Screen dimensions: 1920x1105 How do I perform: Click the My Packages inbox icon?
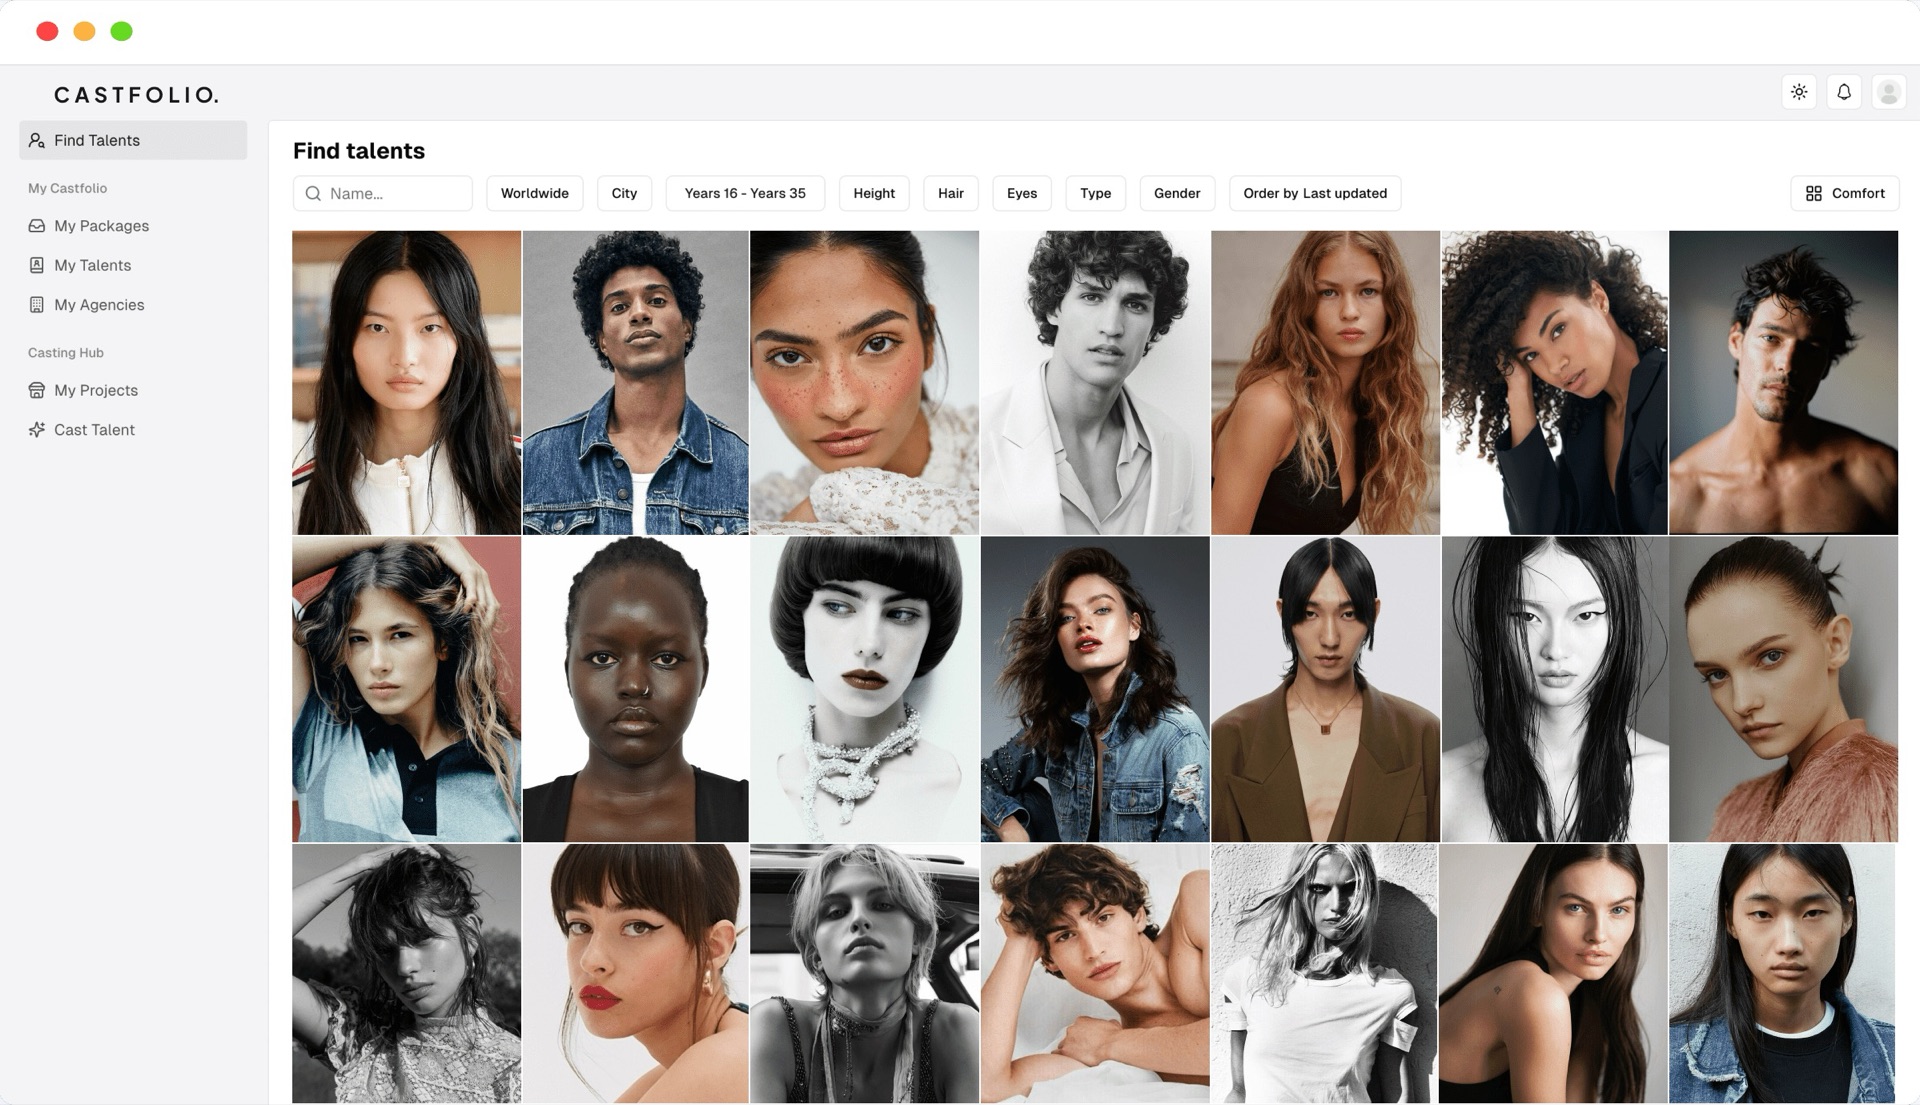[37, 226]
